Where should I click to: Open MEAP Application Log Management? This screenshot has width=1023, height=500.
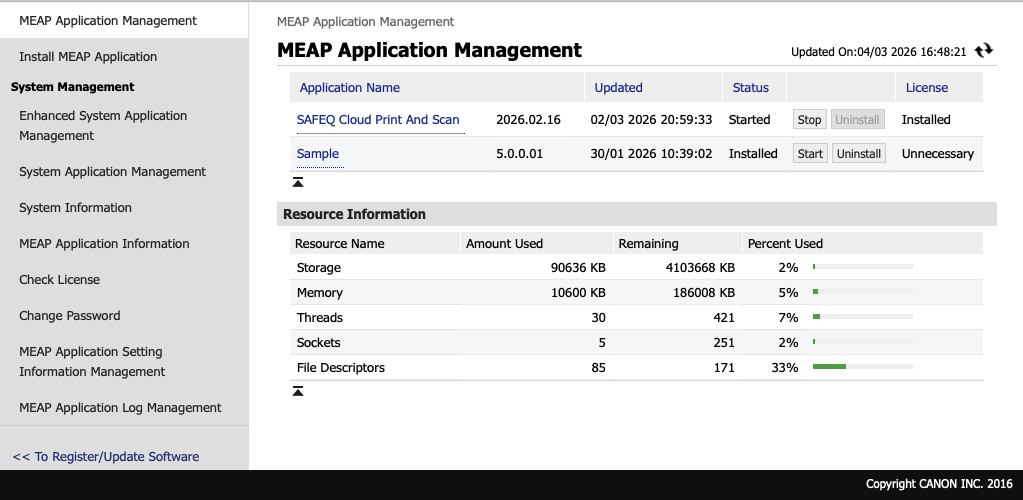tap(120, 407)
